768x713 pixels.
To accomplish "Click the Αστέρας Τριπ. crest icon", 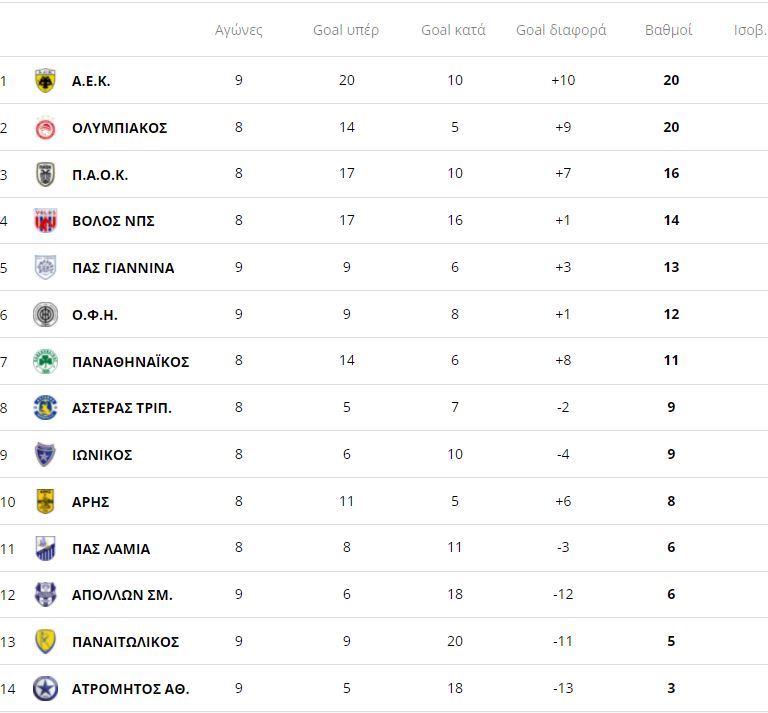I will coord(45,408).
